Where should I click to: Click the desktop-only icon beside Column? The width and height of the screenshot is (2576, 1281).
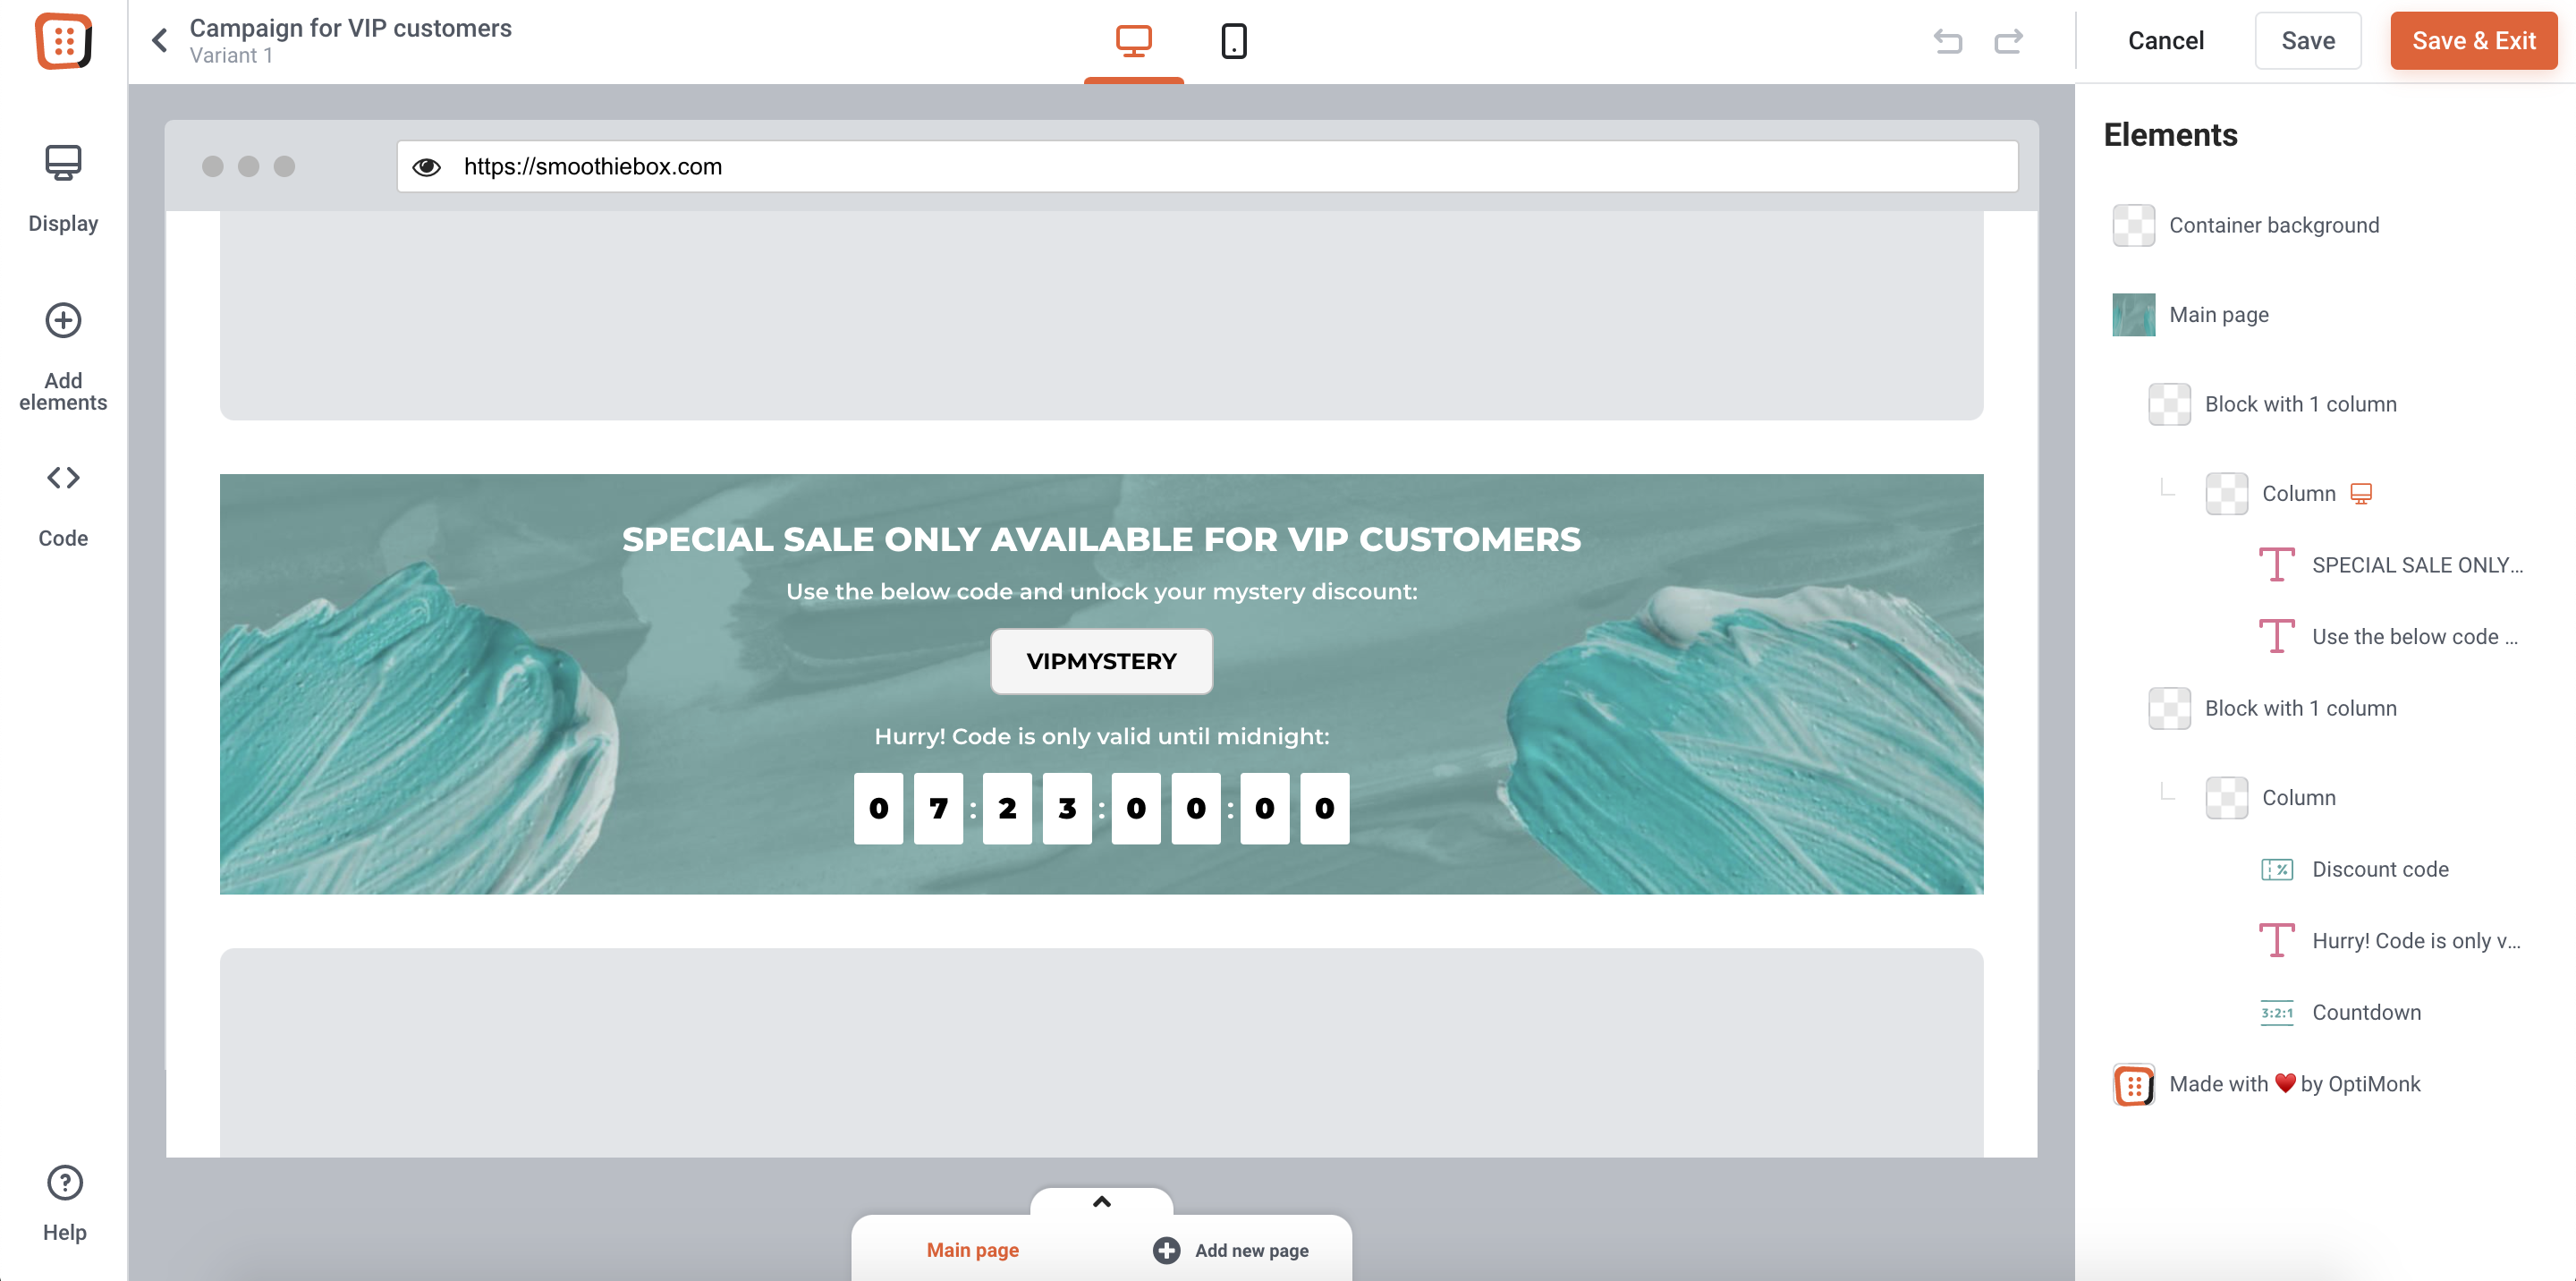coord(2360,494)
